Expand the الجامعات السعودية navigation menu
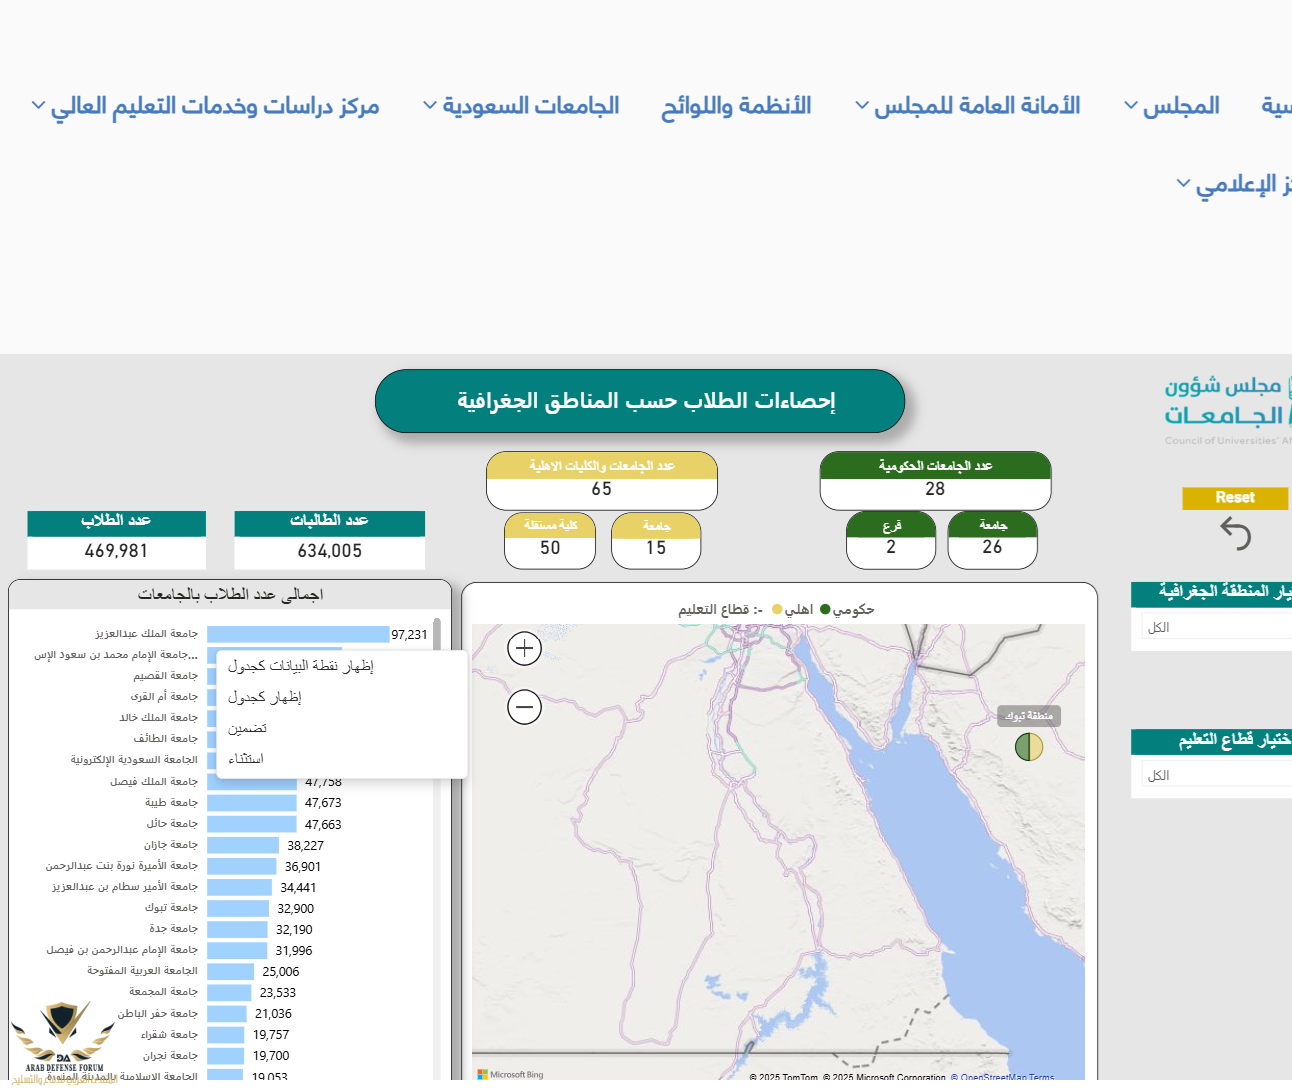Screen dimensions: 1292x1088 (x=521, y=106)
